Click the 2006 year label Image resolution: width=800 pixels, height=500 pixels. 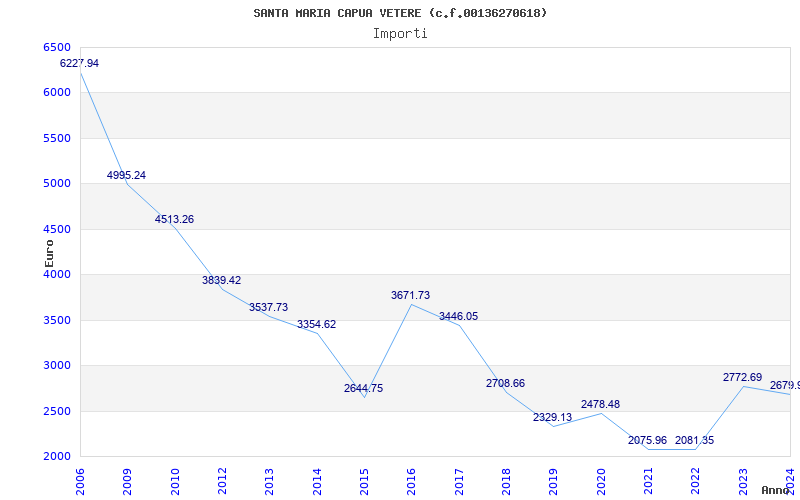pos(80,482)
